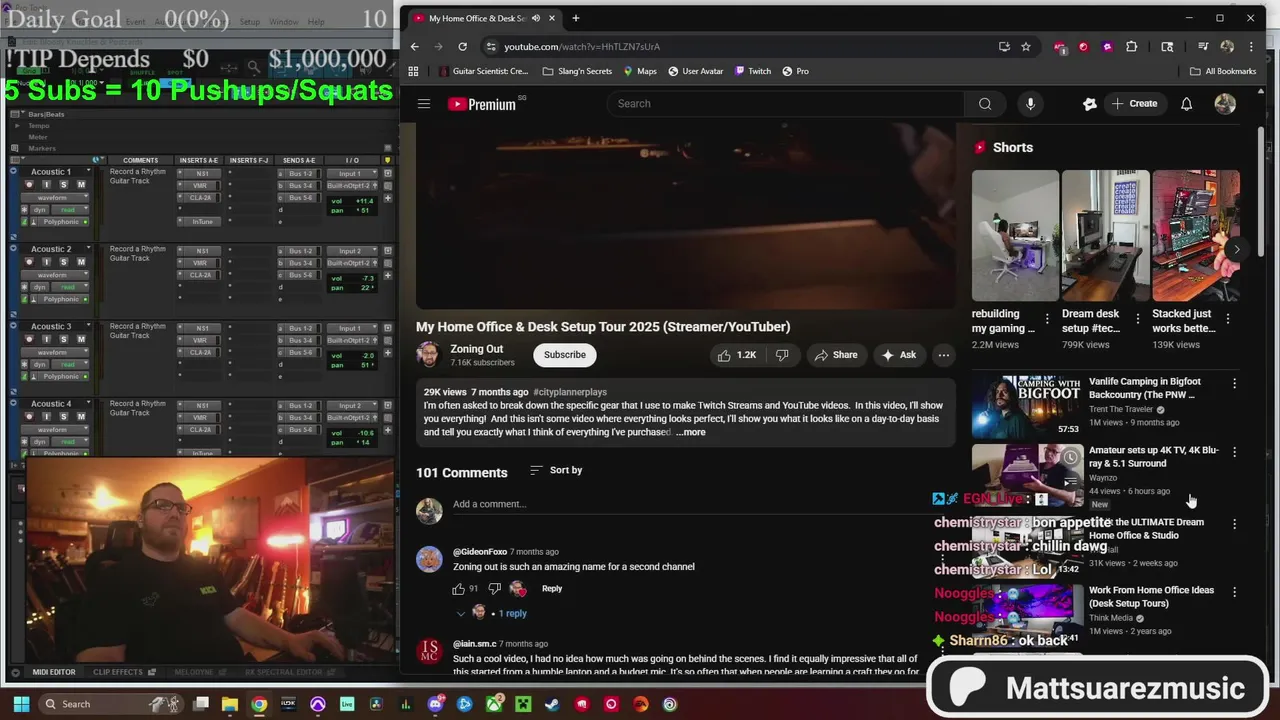Screen dimensions: 1280x720
Task: Click Acoustic 1 volume value +11.4
Action: [362, 201]
